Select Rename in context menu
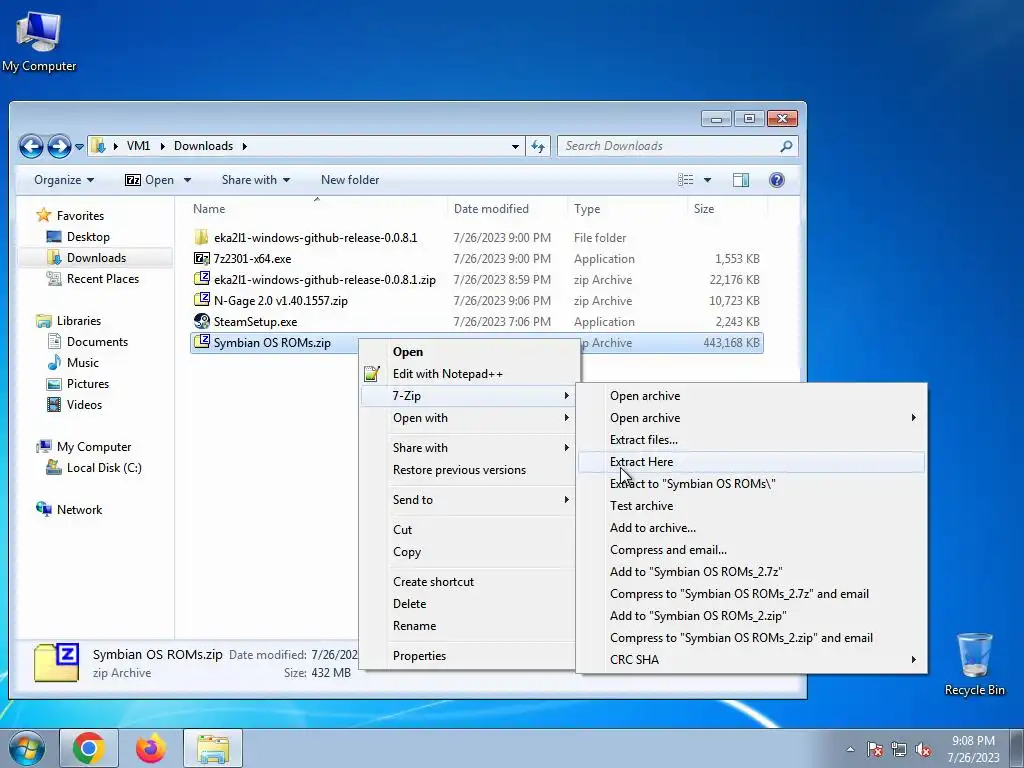 [x=467, y=626]
